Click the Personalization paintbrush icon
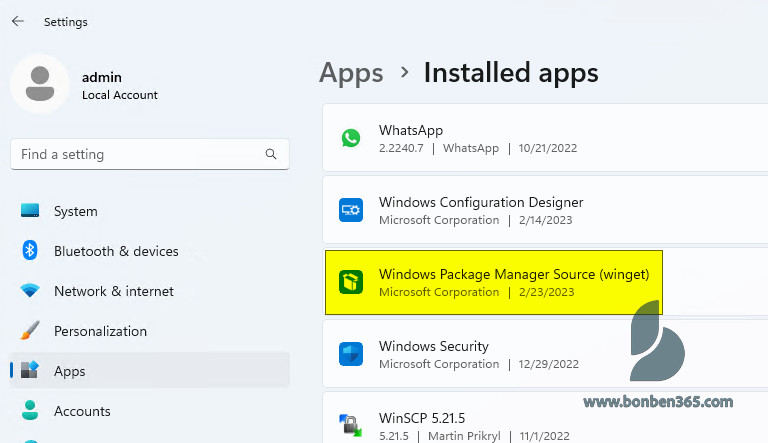The image size is (768, 443). (x=30, y=330)
